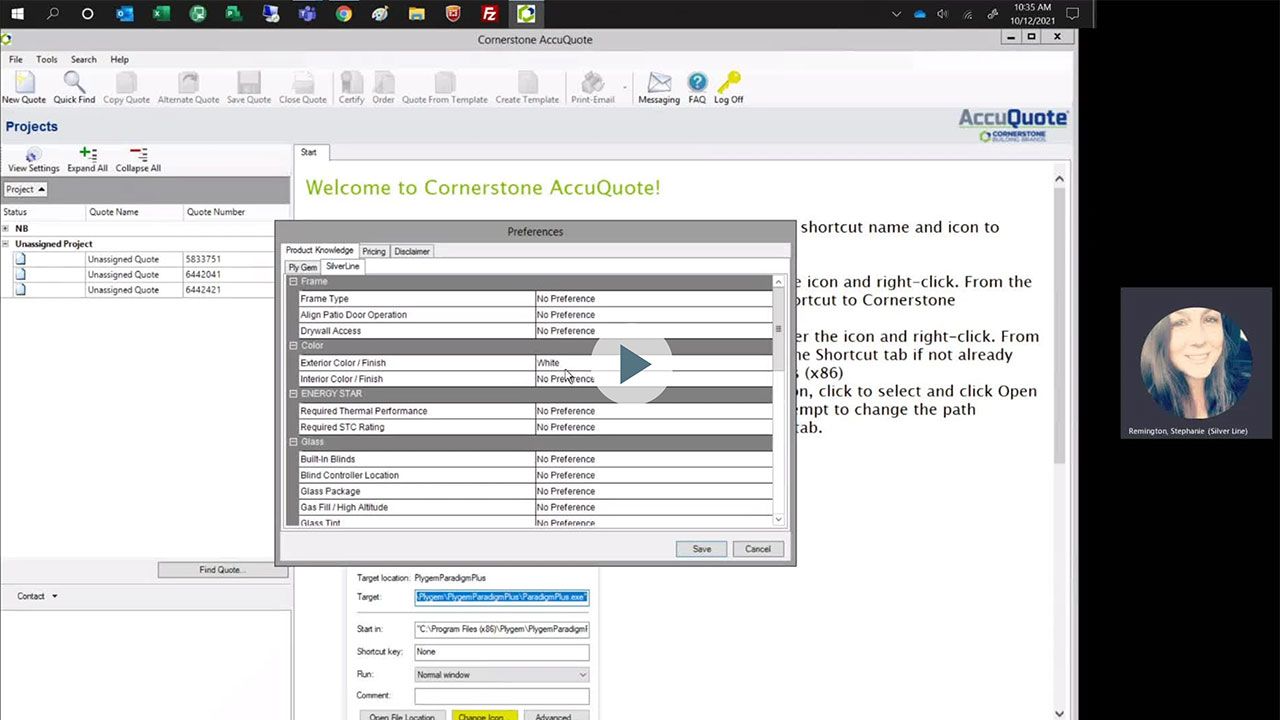
Task: Switch to the Ply Gem sub-tab
Action: (x=303, y=267)
